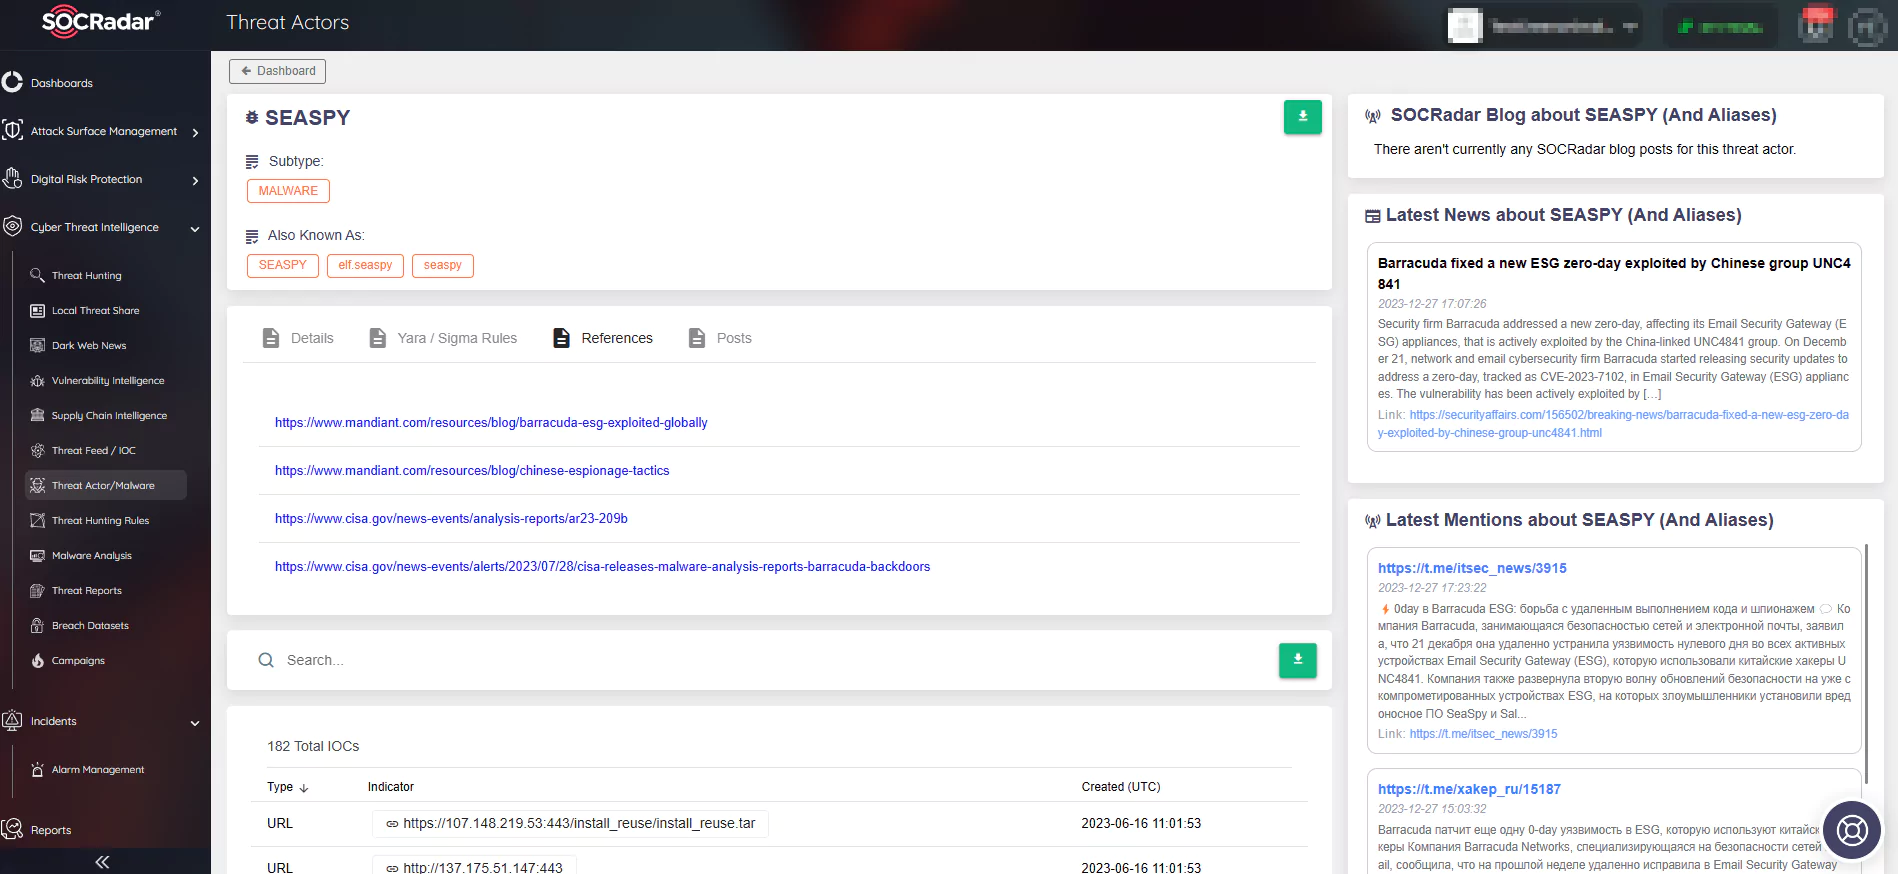Open t.me/itsec_news/3915 mention title
Image resolution: width=1898 pixels, height=874 pixels.
[1472, 568]
